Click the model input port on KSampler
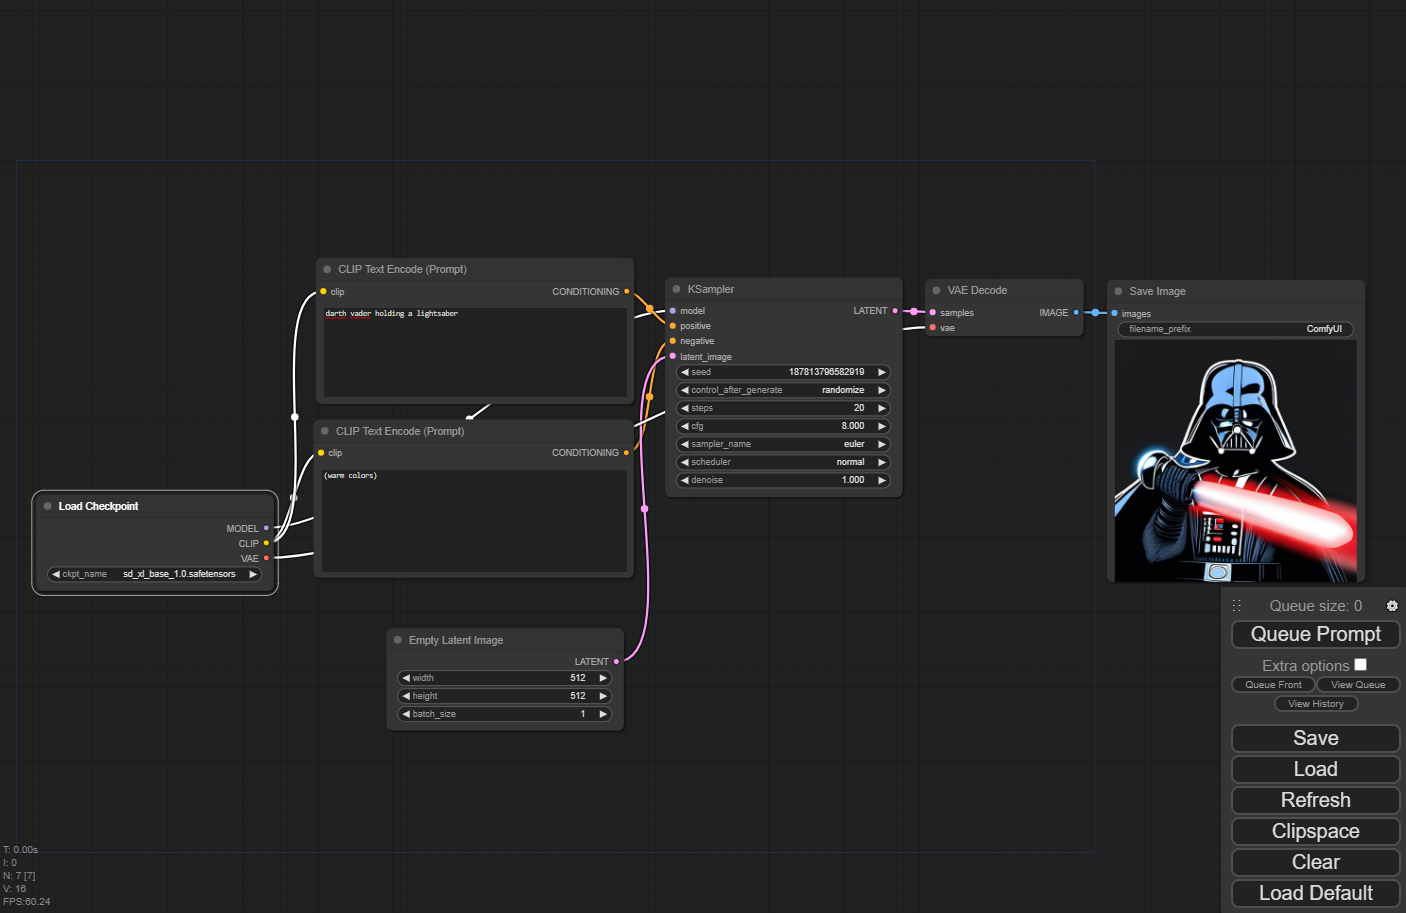 [673, 311]
